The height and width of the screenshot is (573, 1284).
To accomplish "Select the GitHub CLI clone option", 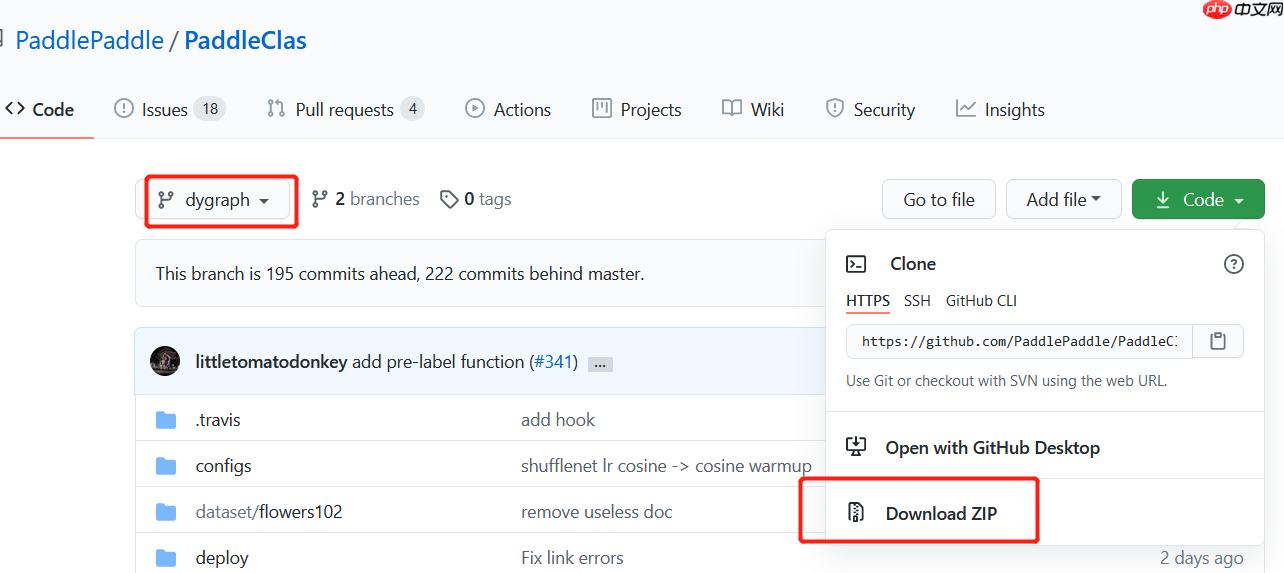I will [981, 301].
